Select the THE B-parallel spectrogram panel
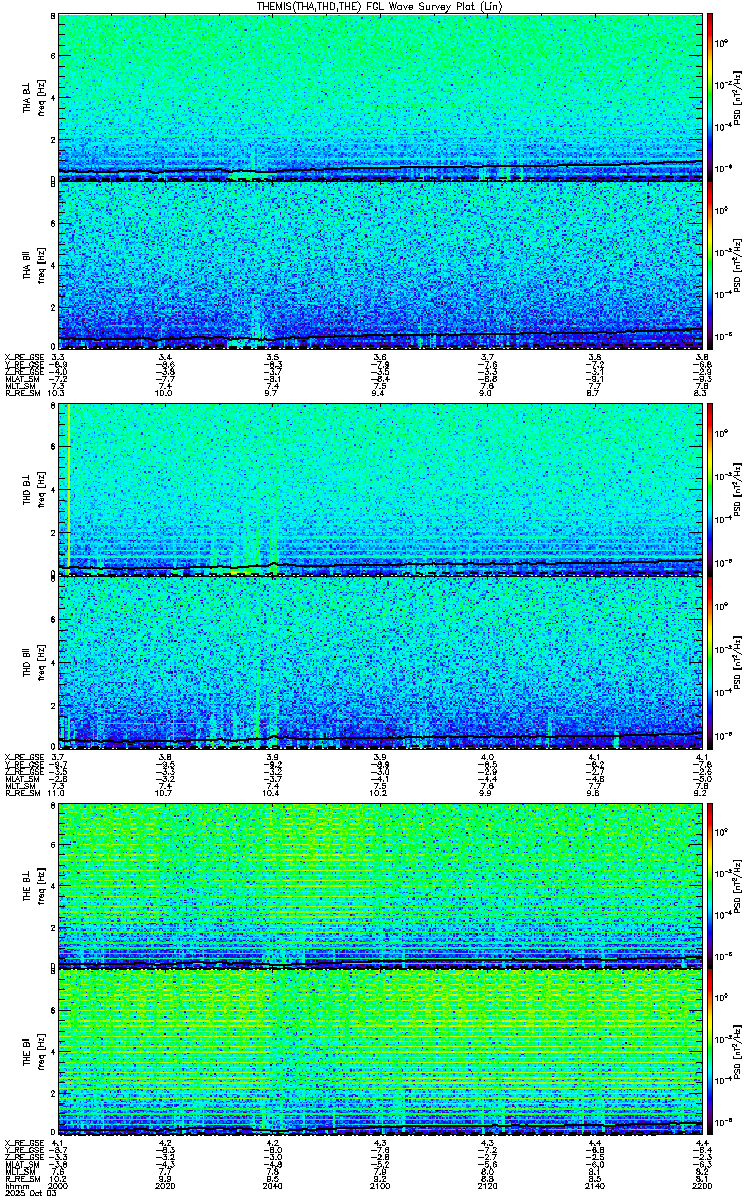 (380, 1052)
